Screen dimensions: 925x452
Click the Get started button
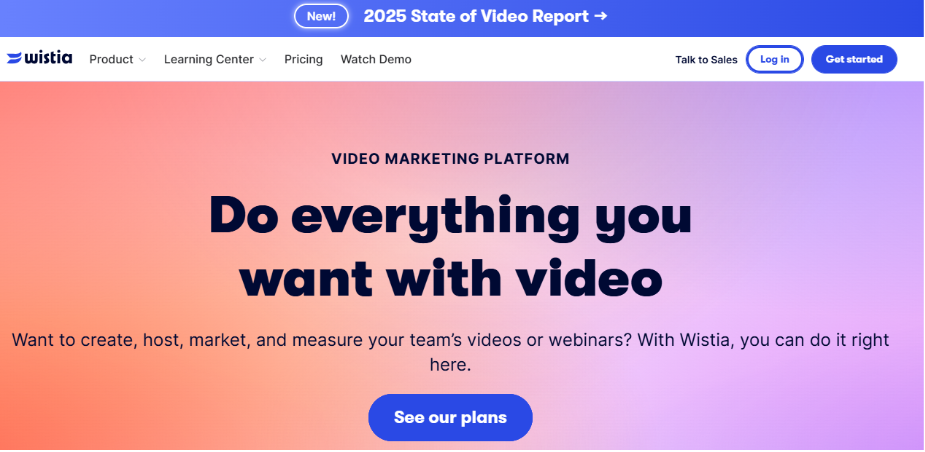(854, 60)
